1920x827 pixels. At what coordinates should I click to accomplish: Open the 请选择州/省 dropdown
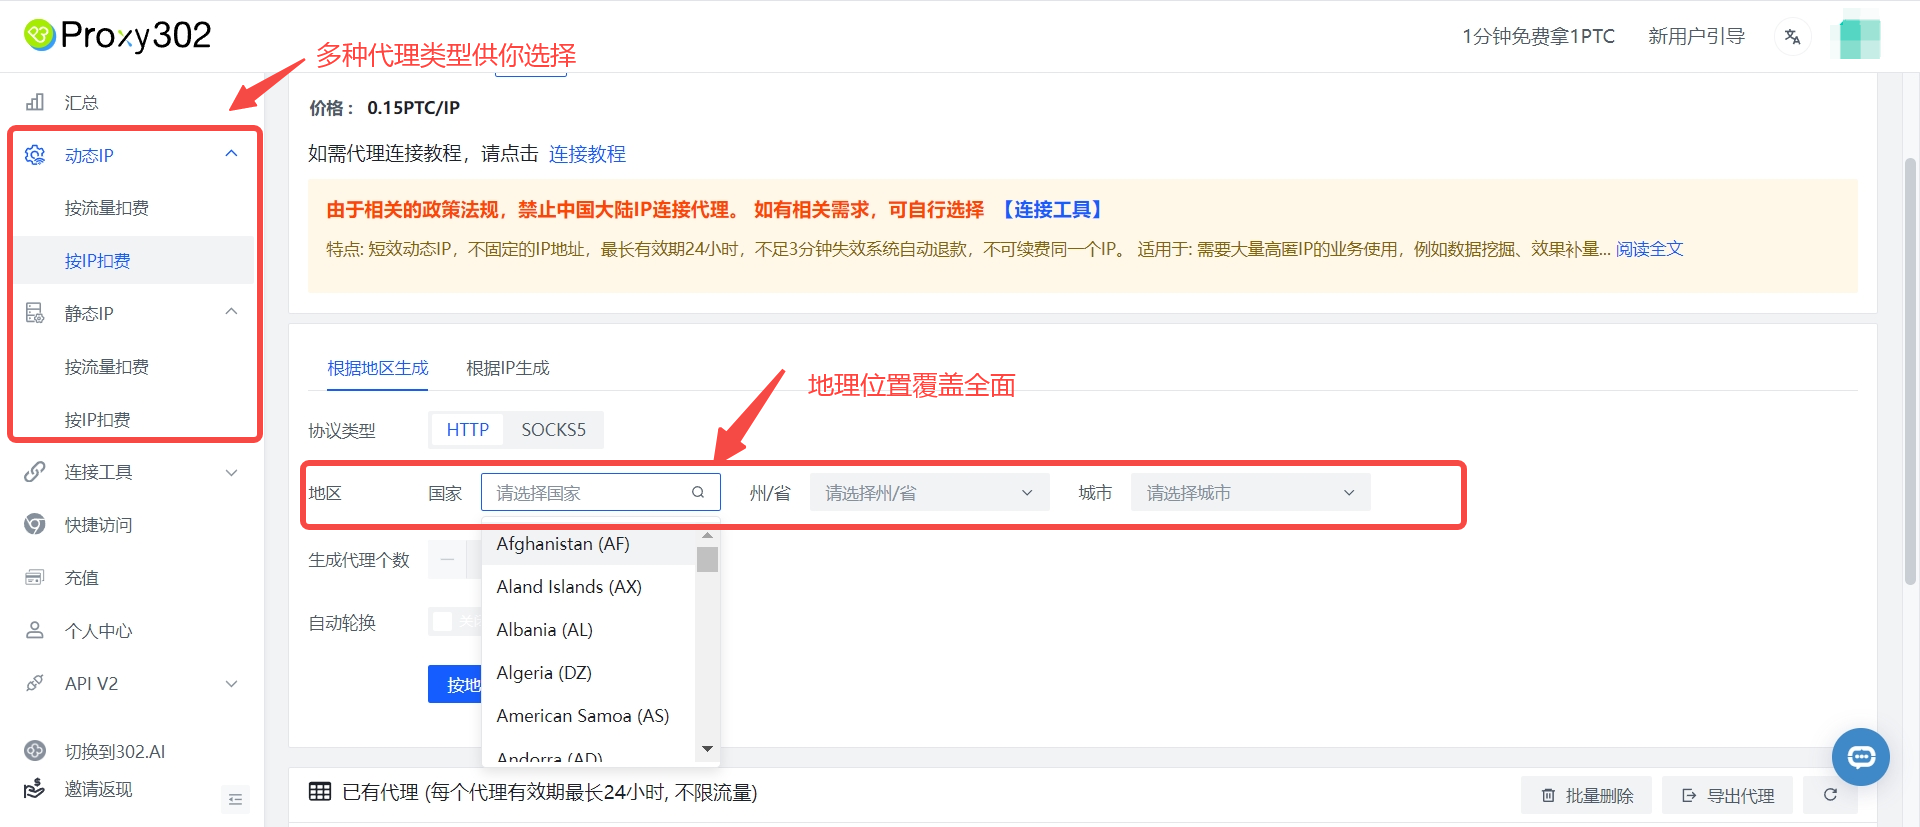tap(929, 493)
